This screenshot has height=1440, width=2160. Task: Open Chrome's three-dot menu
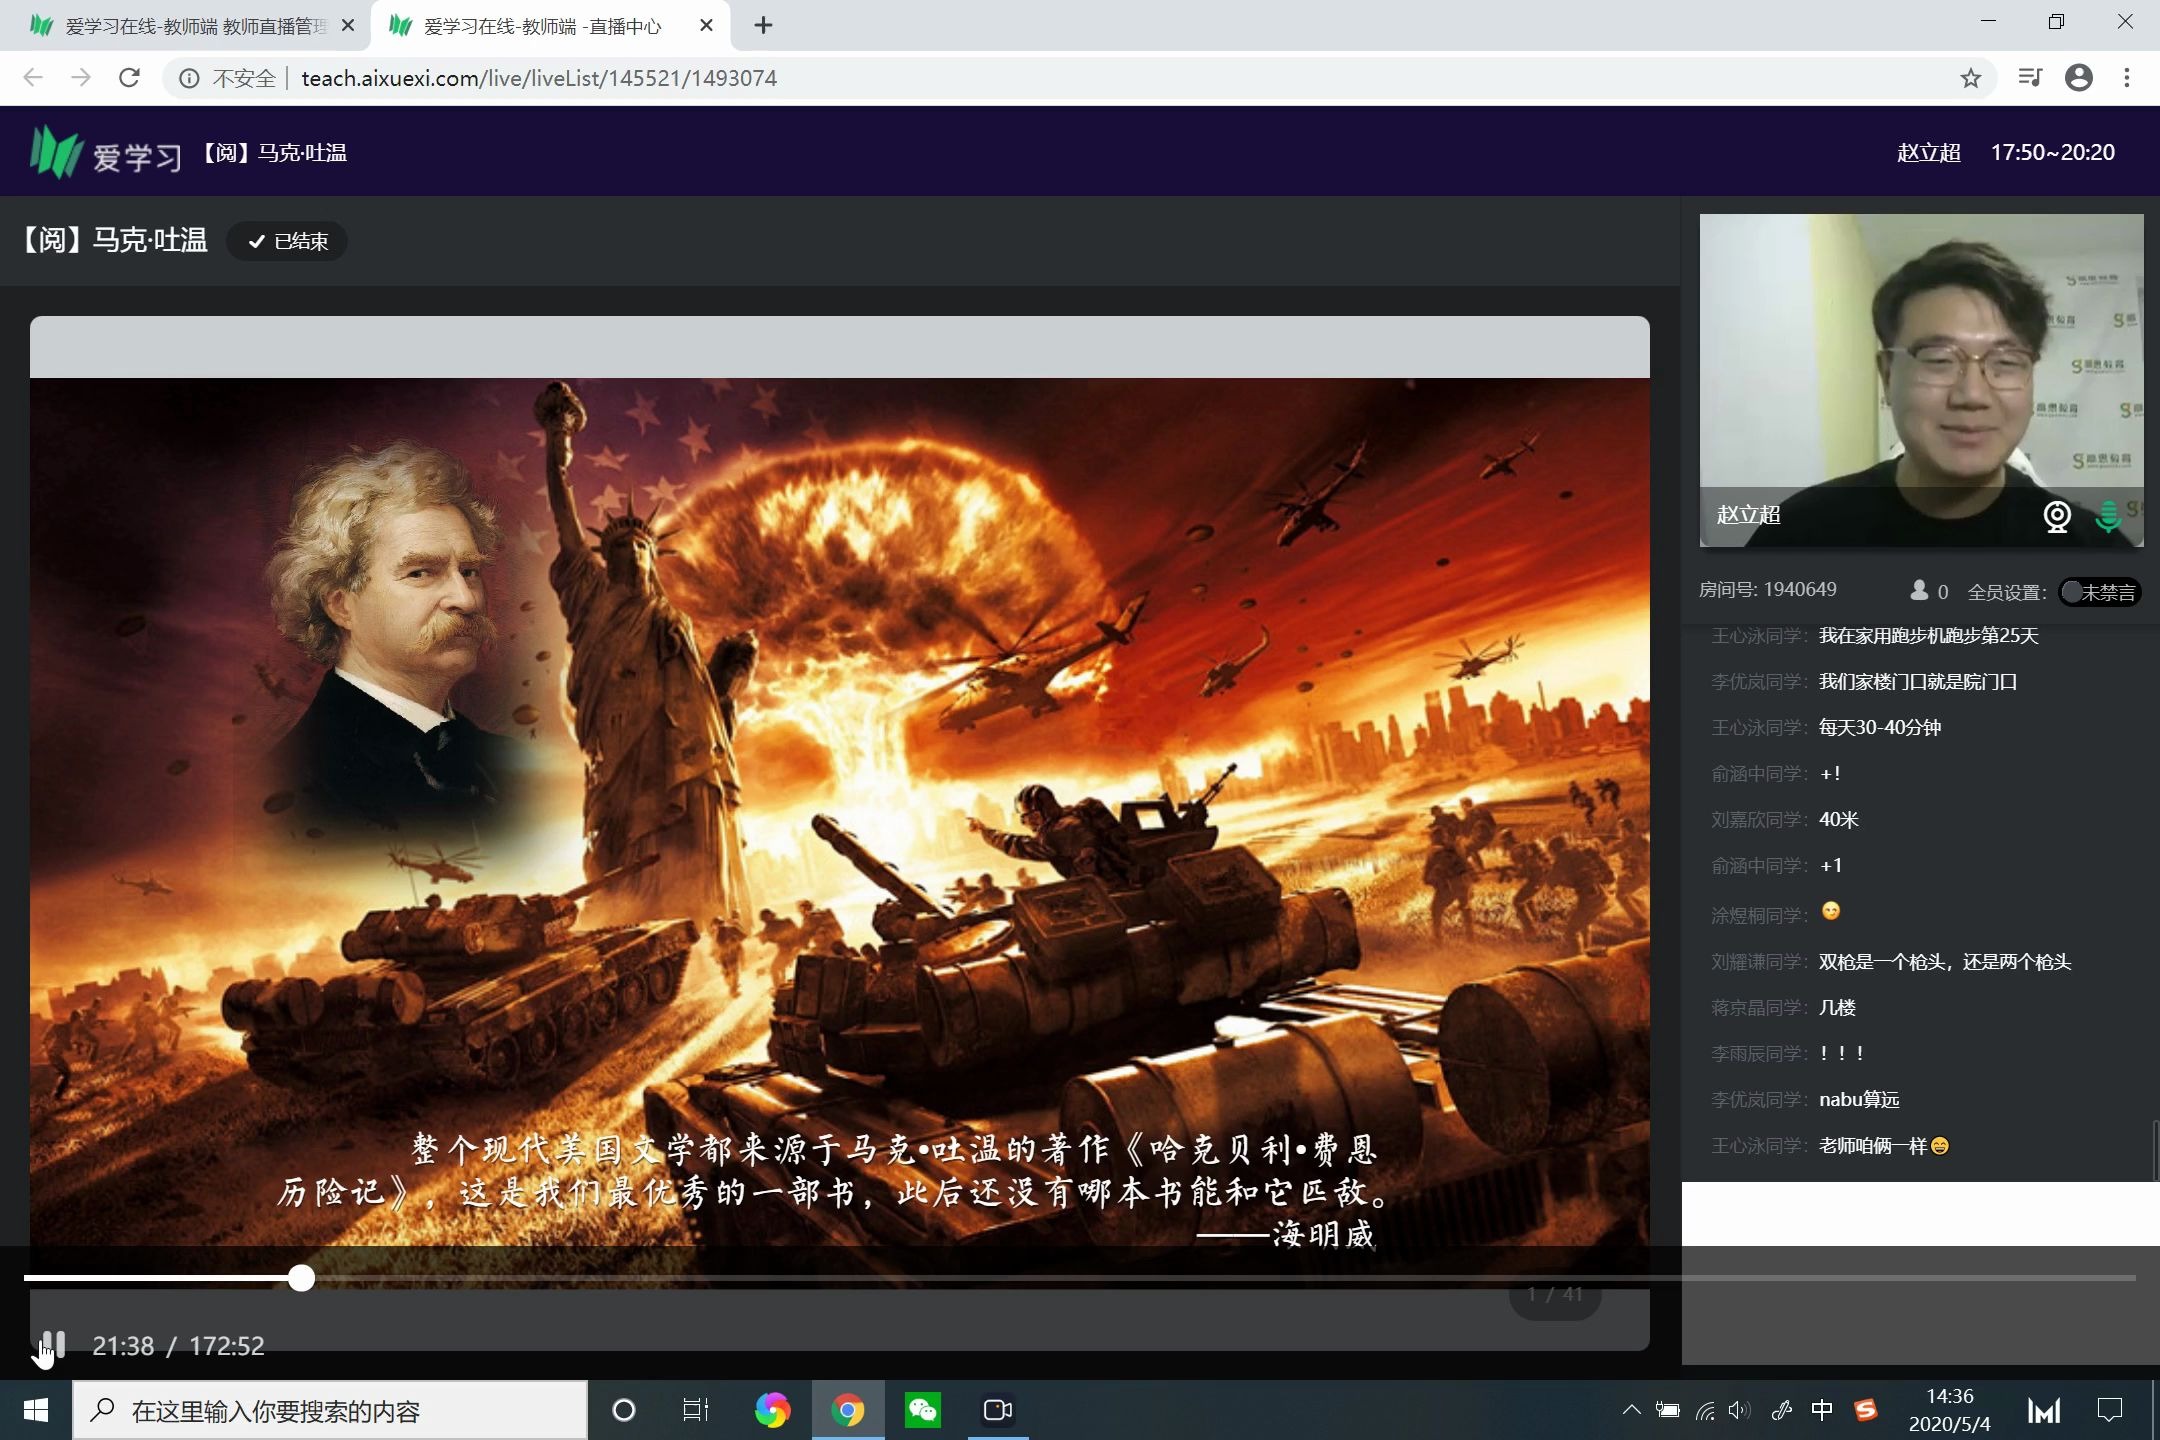point(2127,78)
